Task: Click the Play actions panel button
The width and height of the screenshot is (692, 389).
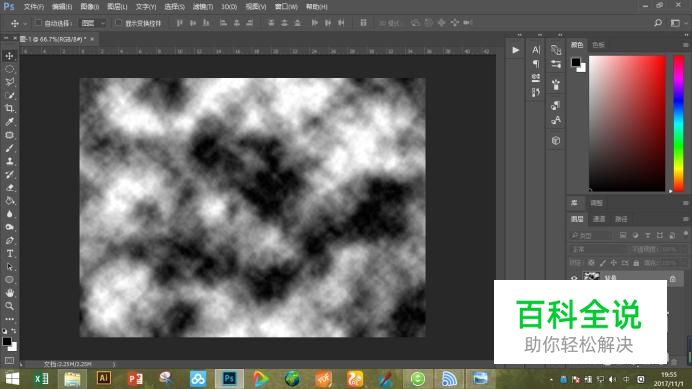Action: pyautogui.click(x=515, y=50)
